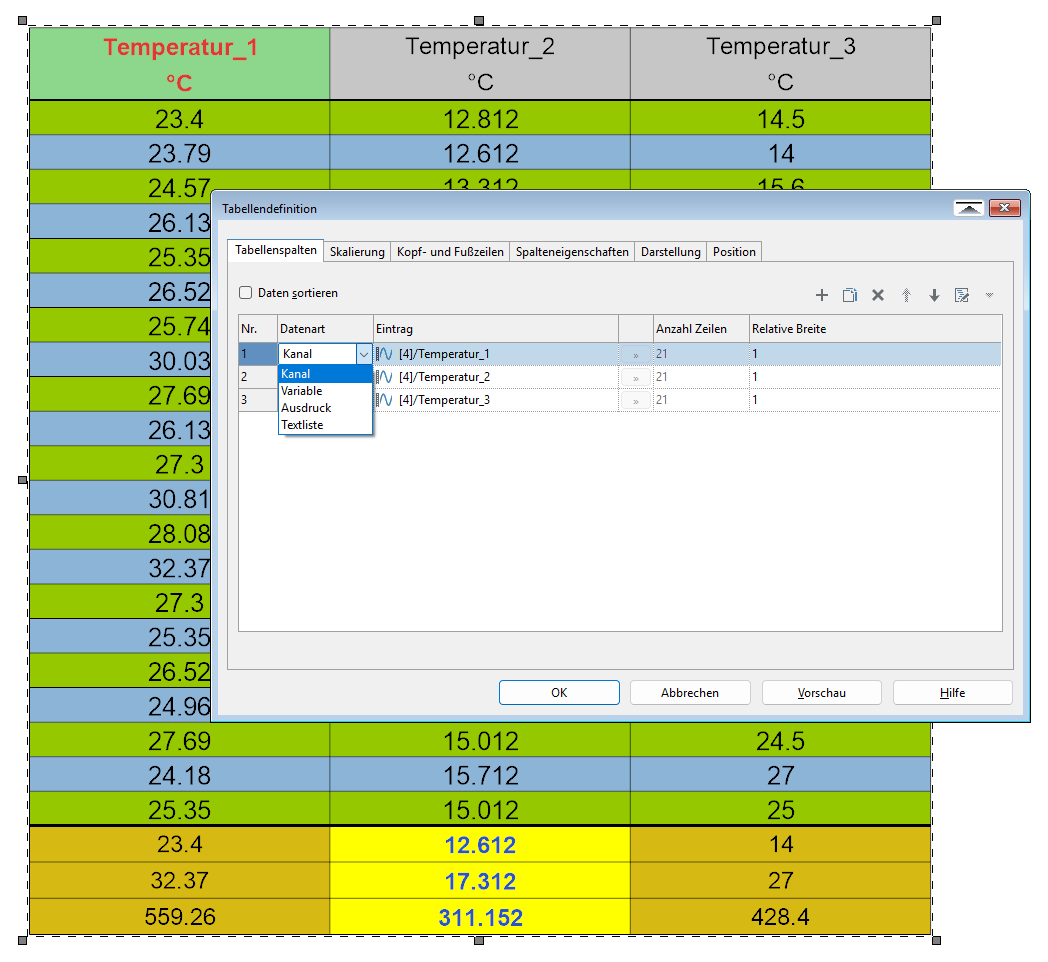Viewport: 1048px width, 962px height.
Task: Select Textliste in the Datenart dropdown list
Action: [x=302, y=425]
